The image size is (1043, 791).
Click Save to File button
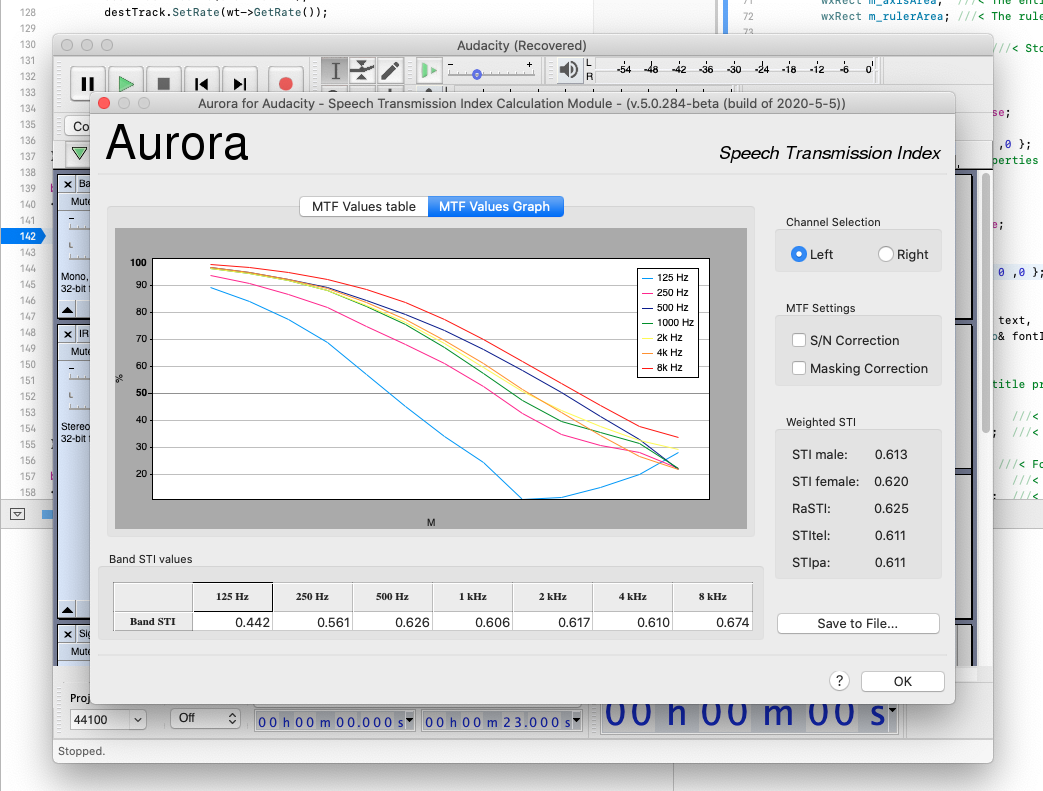click(x=858, y=623)
